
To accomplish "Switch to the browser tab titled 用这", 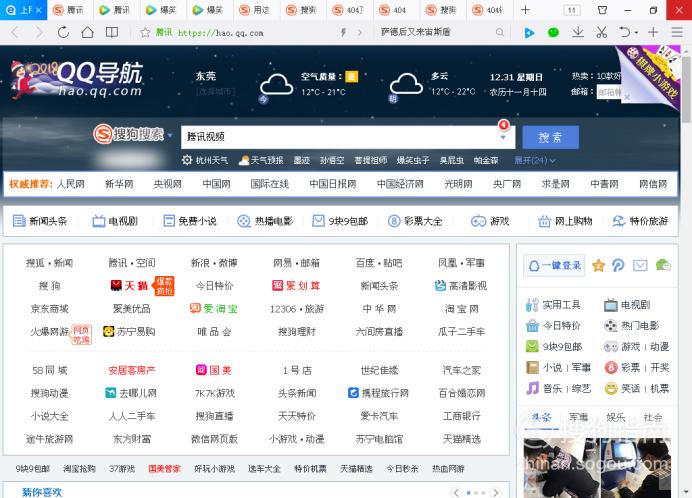I will pyautogui.click(x=256, y=10).
